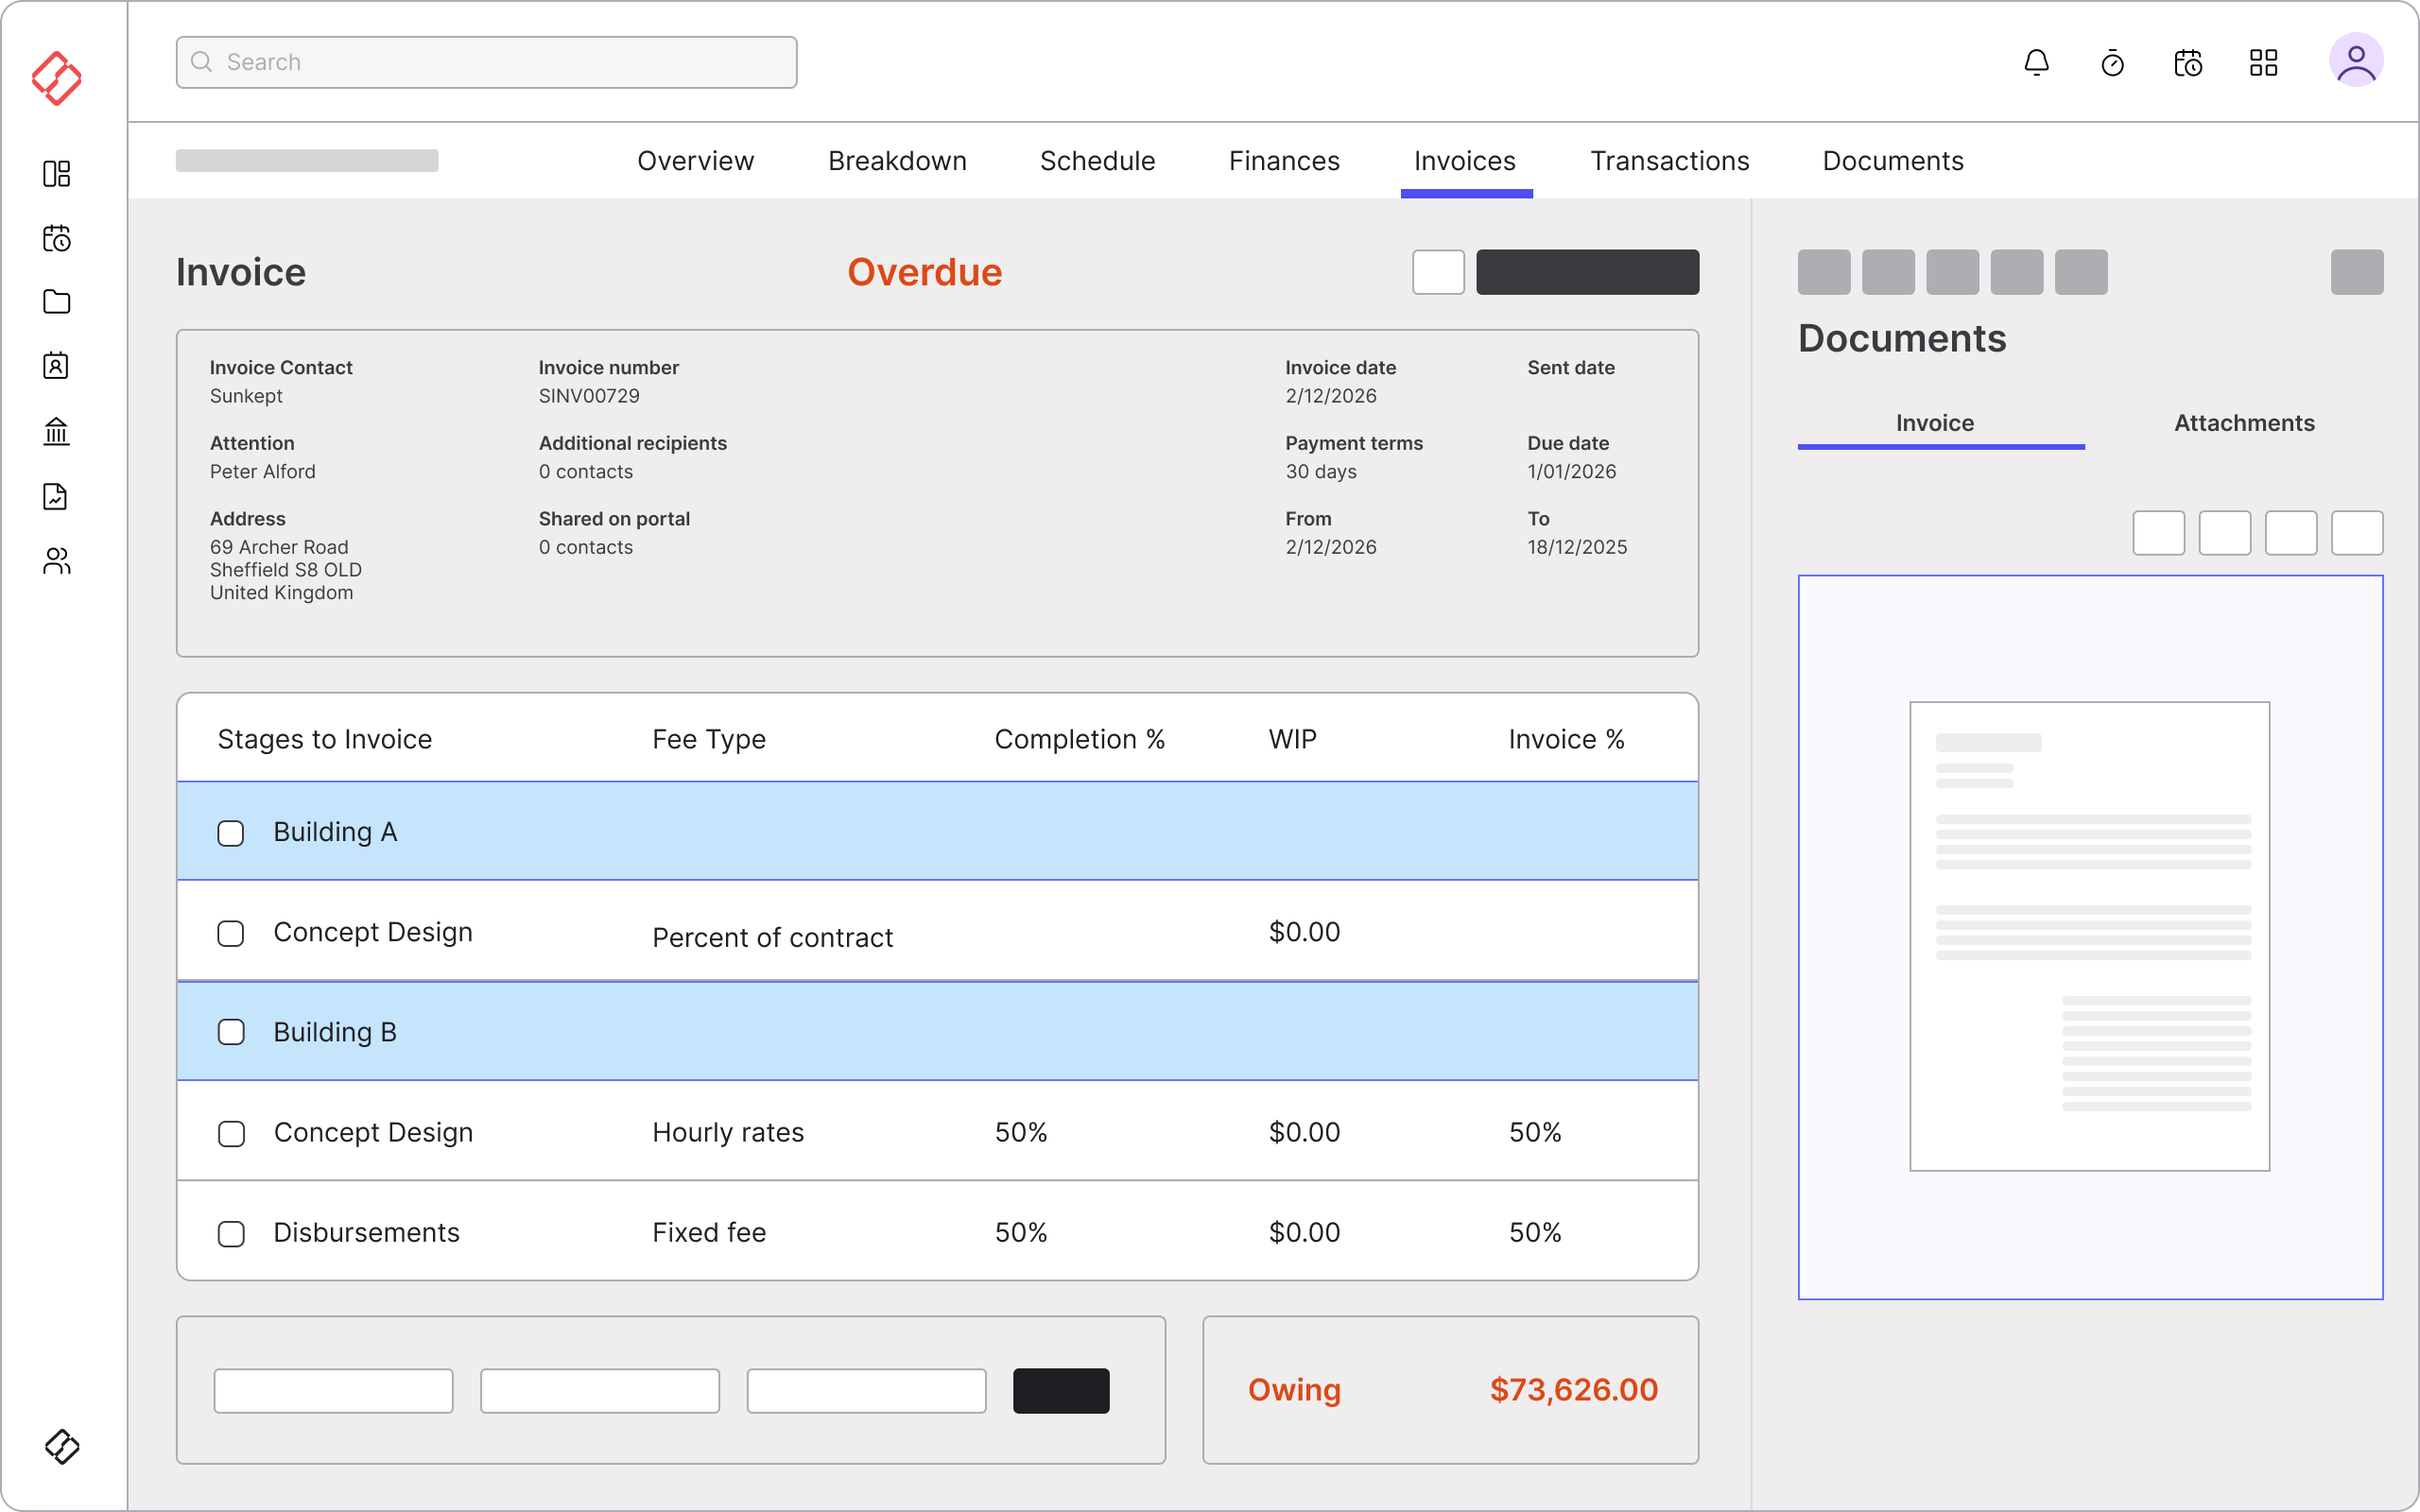Open the Breakdown tab
Image resolution: width=2420 pixels, height=1512 pixels.
pyautogui.click(x=897, y=161)
